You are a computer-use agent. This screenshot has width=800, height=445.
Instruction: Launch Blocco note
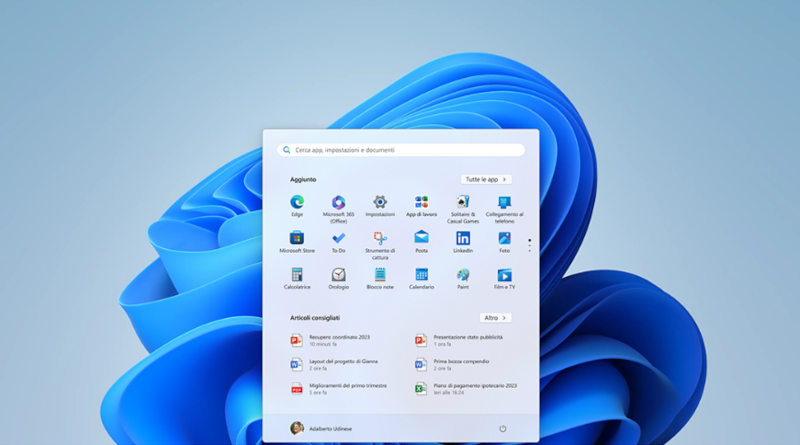(x=380, y=278)
